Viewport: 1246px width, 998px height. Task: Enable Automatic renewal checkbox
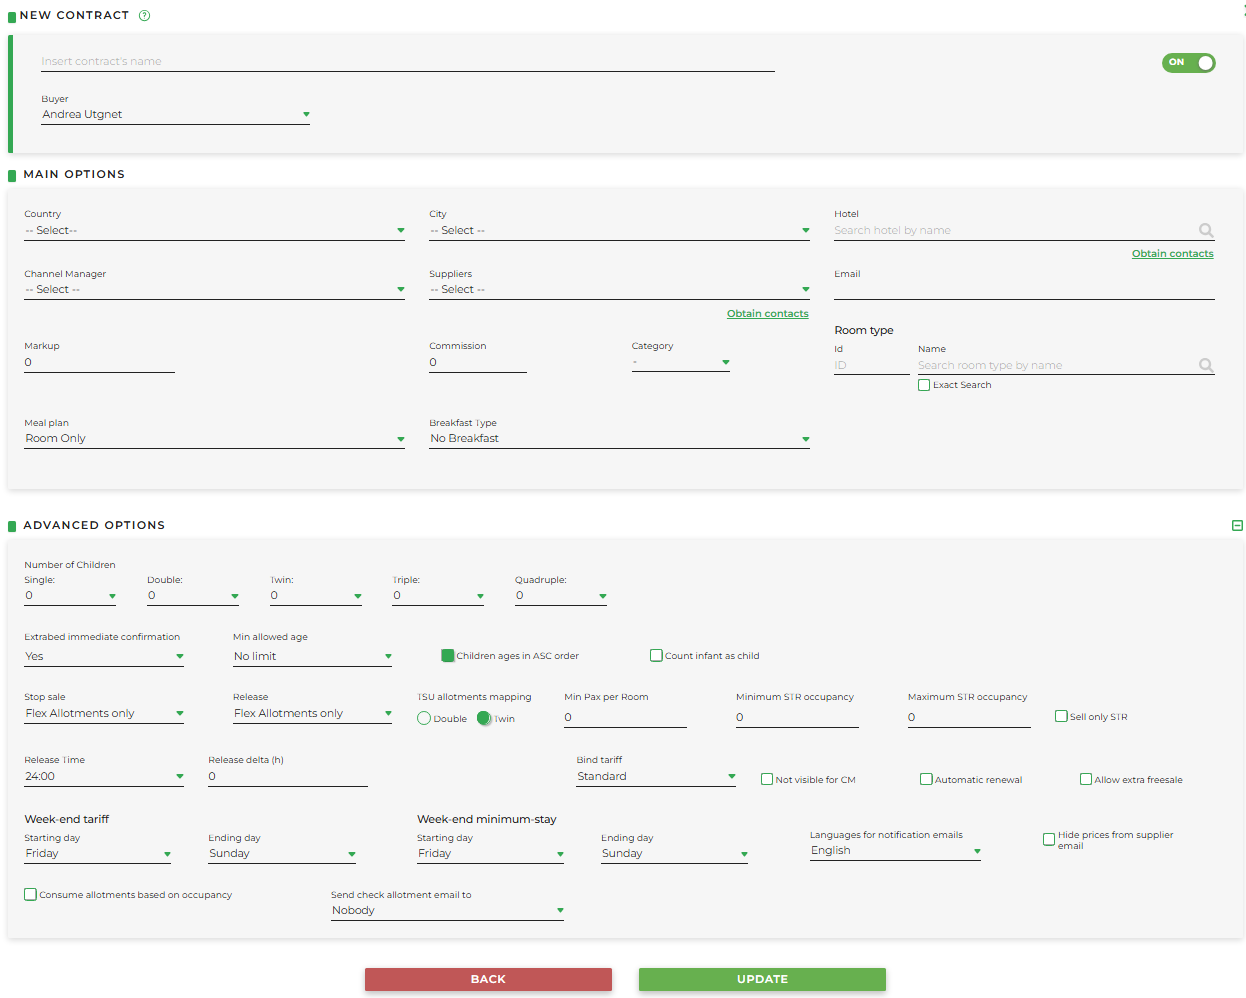(x=926, y=779)
